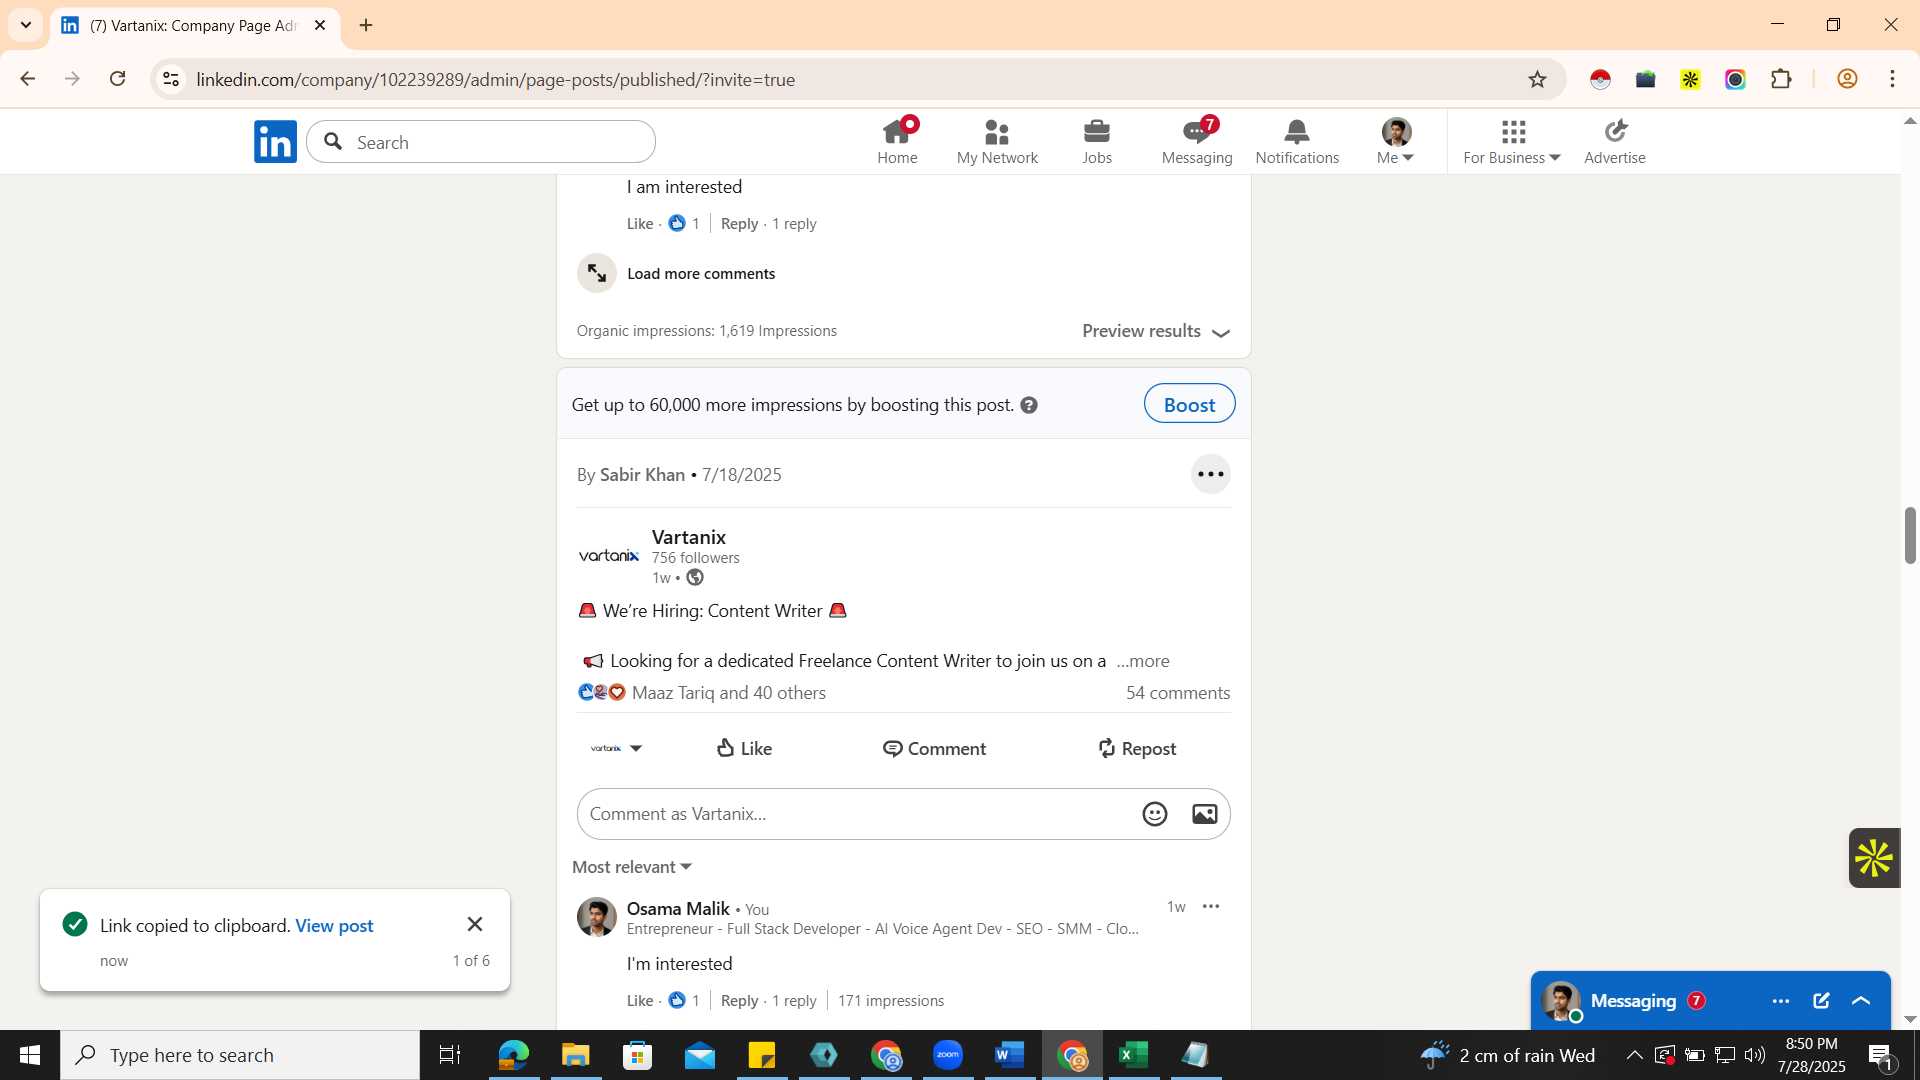Open Osama Malik's profile name
Image resolution: width=1920 pixels, height=1080 pixels.
click(x=678, y=908)
